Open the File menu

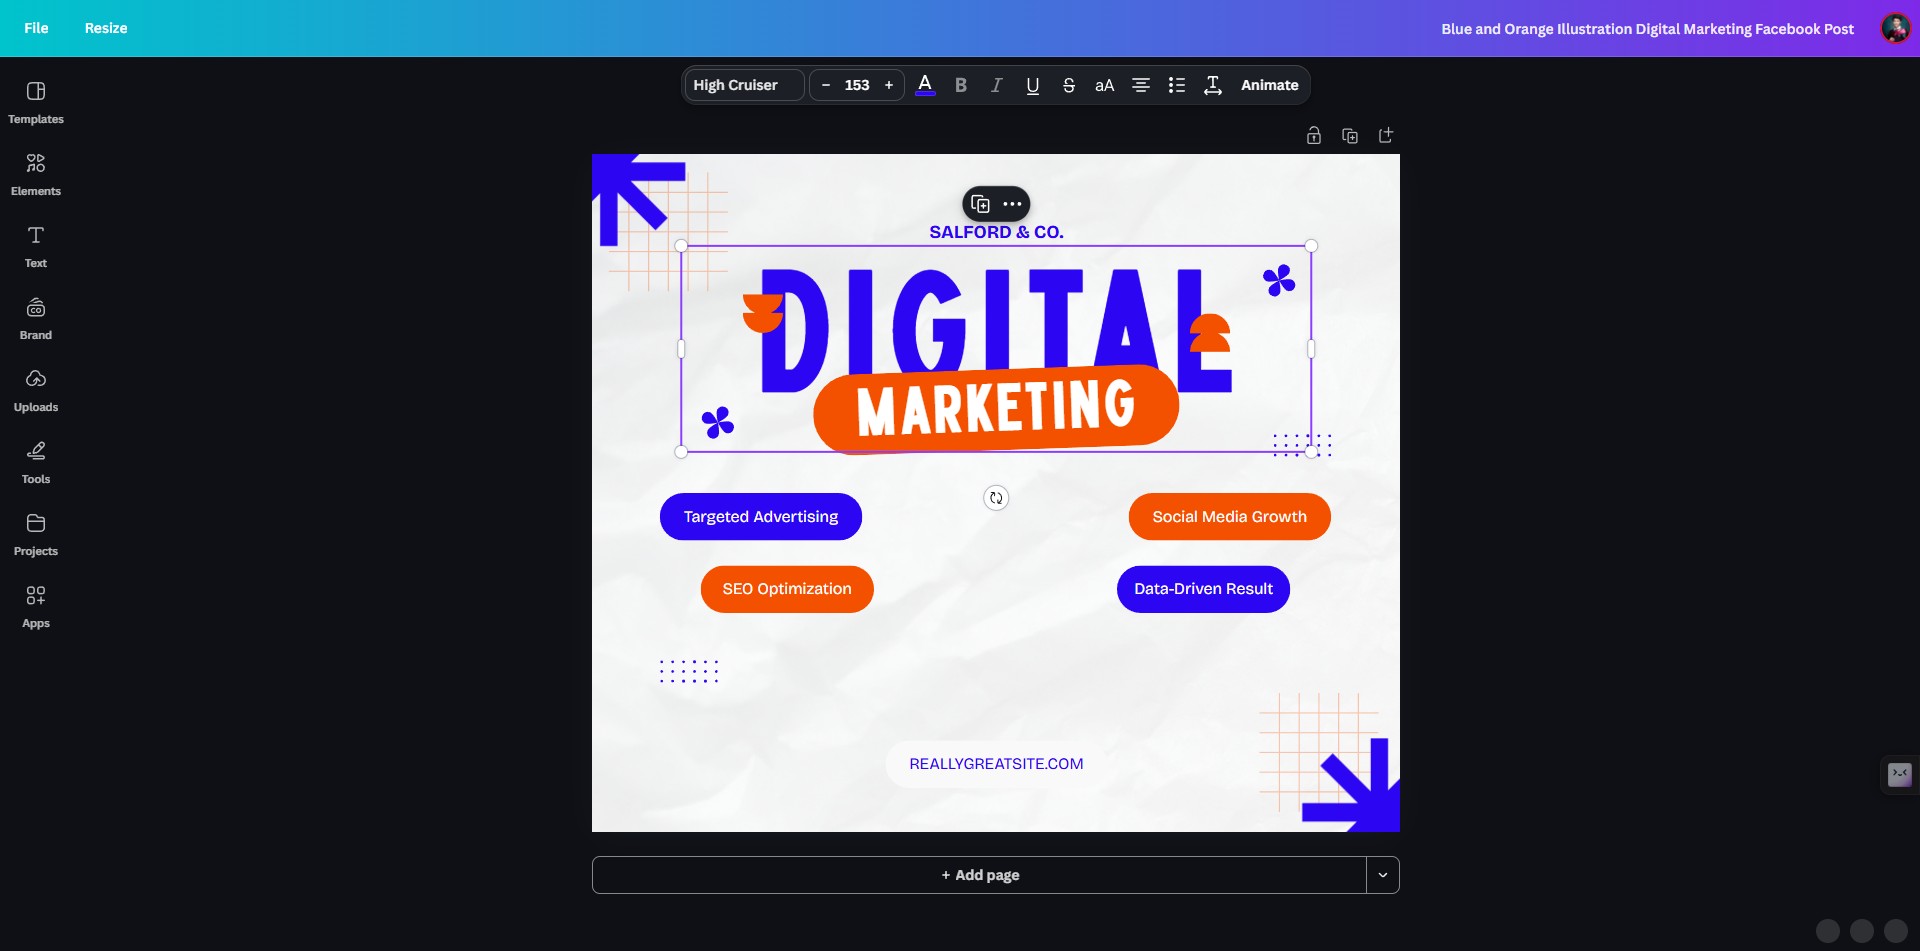click(x=36, y=28)
